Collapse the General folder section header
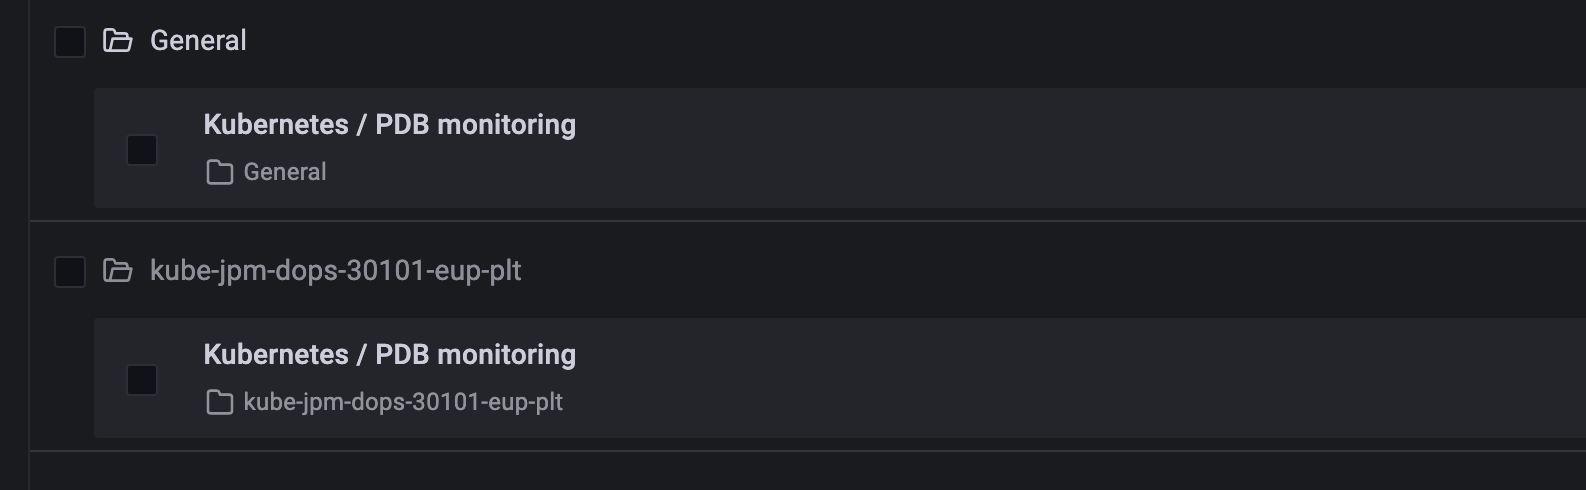The width and height of the screenshot is (1586, 490). 808,42
